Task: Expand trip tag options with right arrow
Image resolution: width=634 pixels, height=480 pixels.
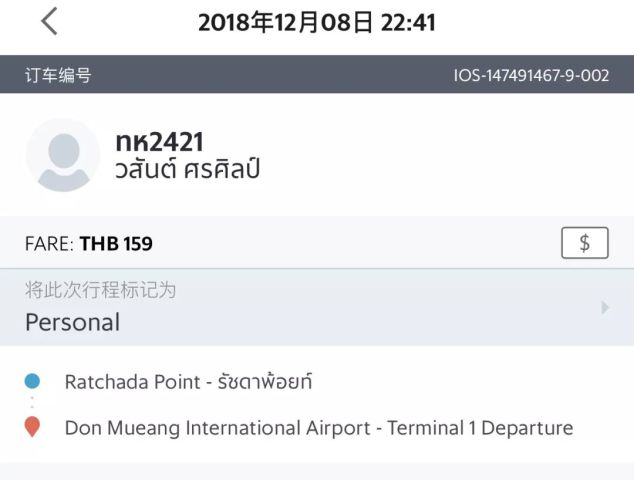Action: (x=605, y=308)
